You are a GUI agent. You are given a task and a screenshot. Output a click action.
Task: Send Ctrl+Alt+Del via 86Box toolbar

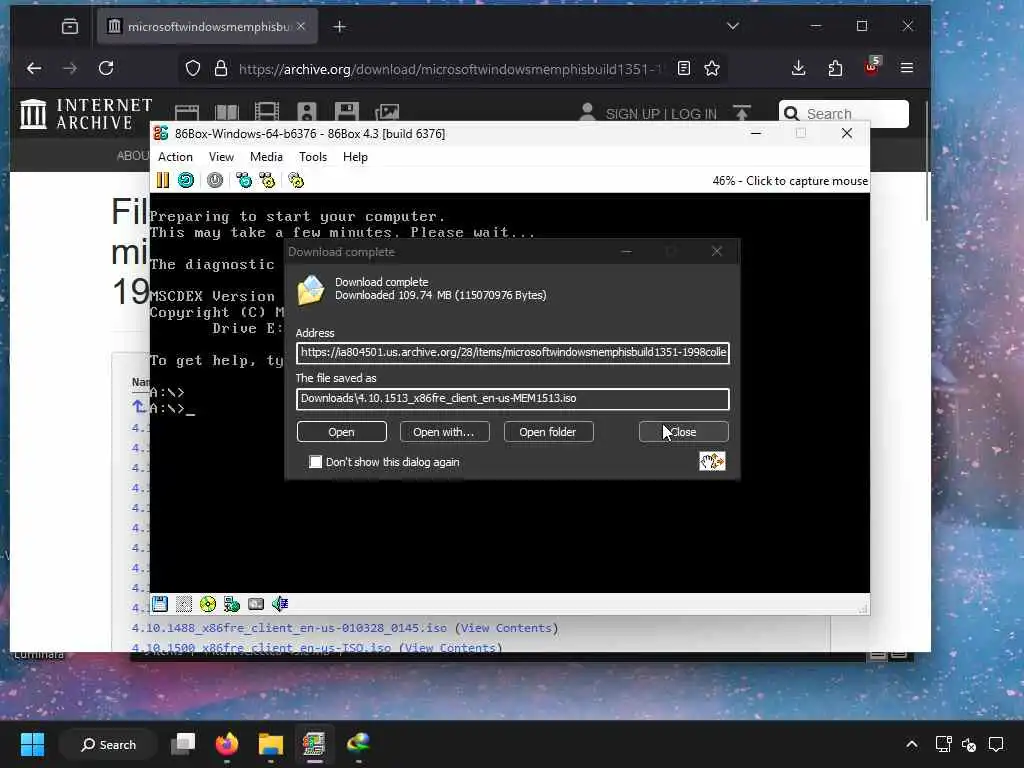click(244, 180)
